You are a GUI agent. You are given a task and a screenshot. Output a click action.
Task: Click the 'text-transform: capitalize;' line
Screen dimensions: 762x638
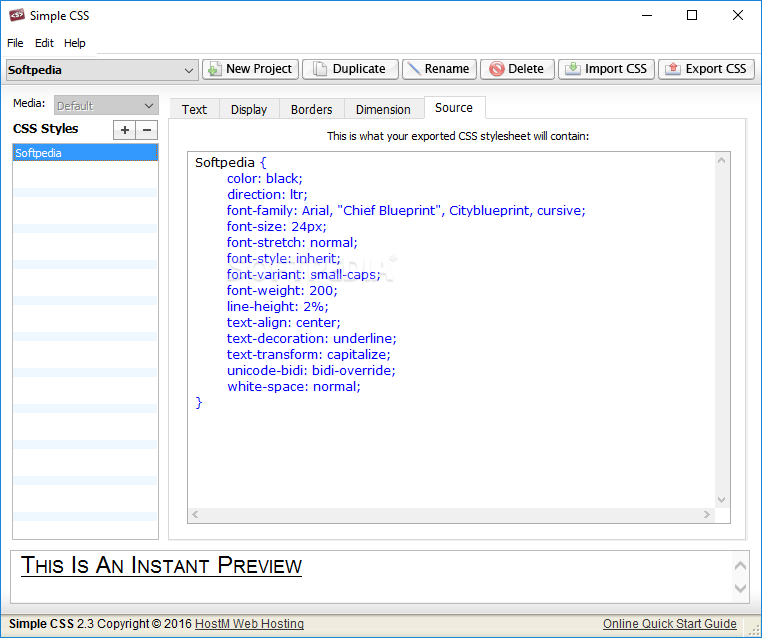309,355
